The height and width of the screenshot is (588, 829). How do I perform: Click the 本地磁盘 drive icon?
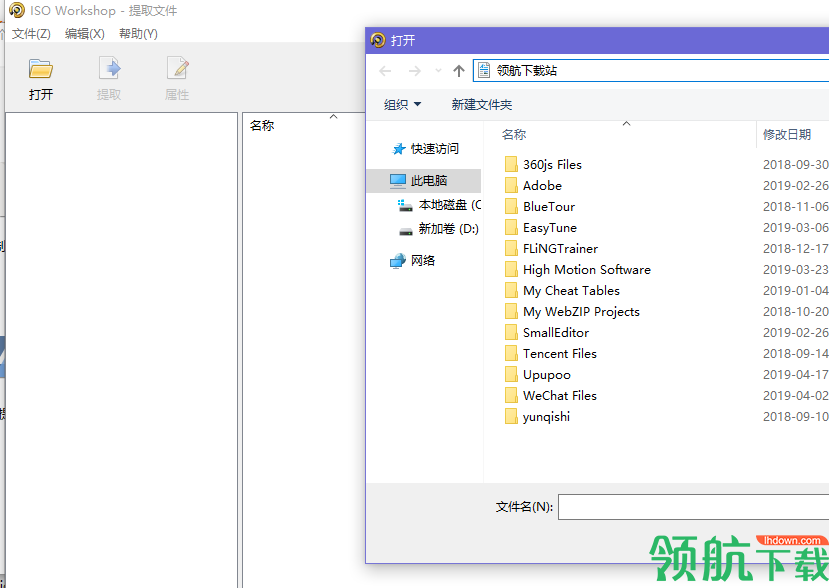[x=405, y=205]
